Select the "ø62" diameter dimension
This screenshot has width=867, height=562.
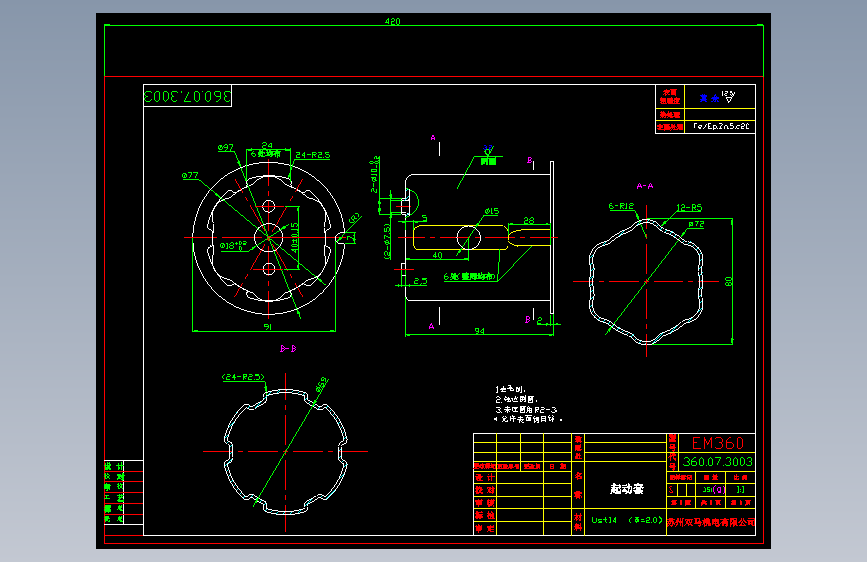tap(322, 384)
